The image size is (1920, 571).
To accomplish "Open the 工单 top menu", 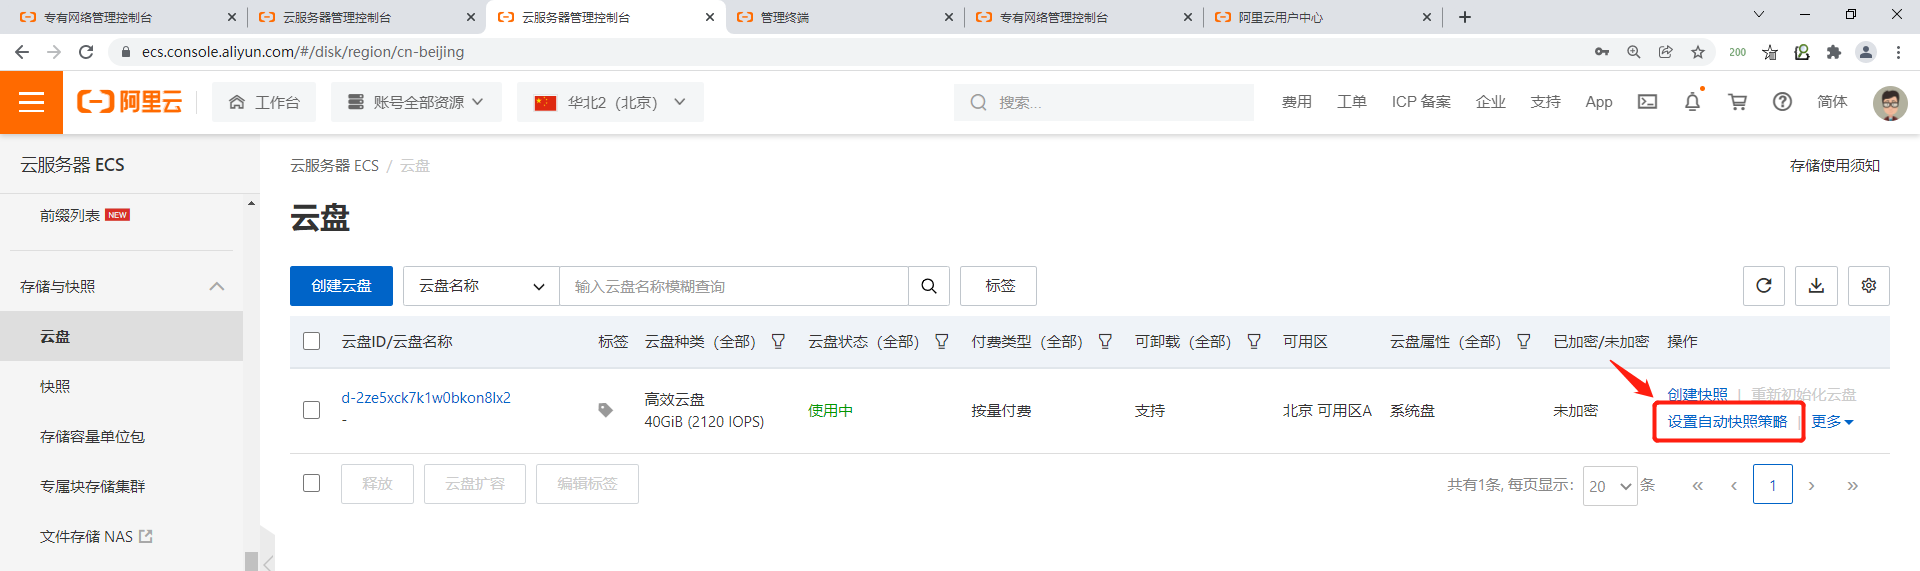I will coord(1352,102).
